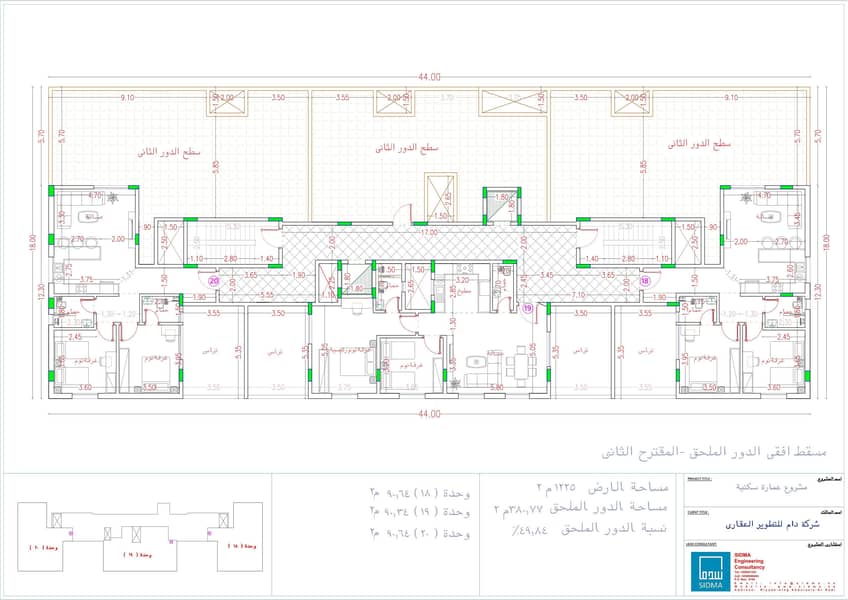This screenshot has width=848, height=600.
Task: Select legend line 'وحدة (١٩) ٩٠٫٣٤'
Action: coord(420,511)
